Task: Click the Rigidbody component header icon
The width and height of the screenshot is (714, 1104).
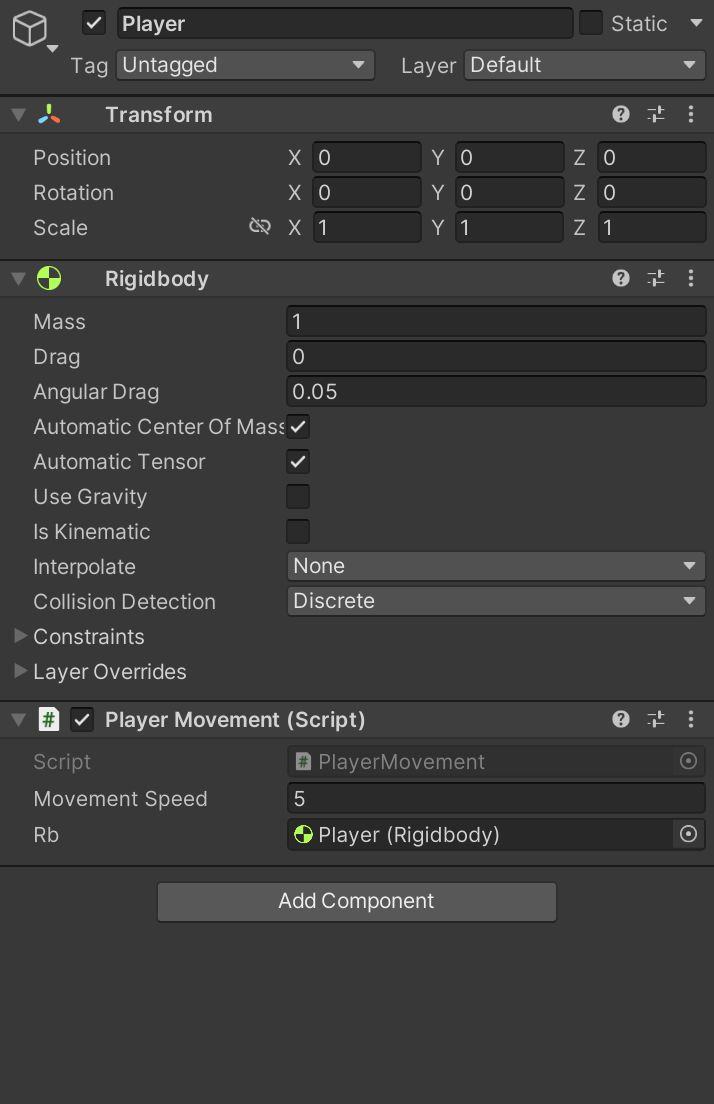Action: (x=49, y=278)
